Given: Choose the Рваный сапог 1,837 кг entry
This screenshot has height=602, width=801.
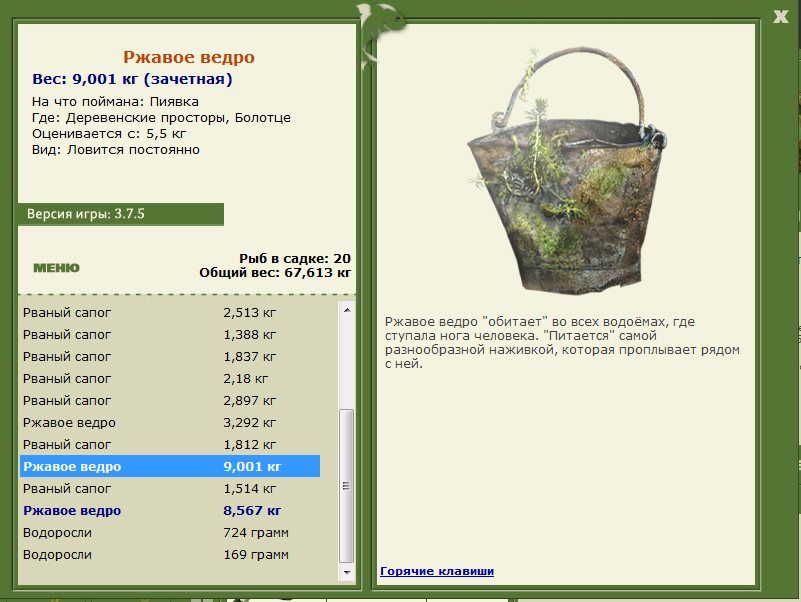Looking at the screenshot, I should tap(170, 356).
